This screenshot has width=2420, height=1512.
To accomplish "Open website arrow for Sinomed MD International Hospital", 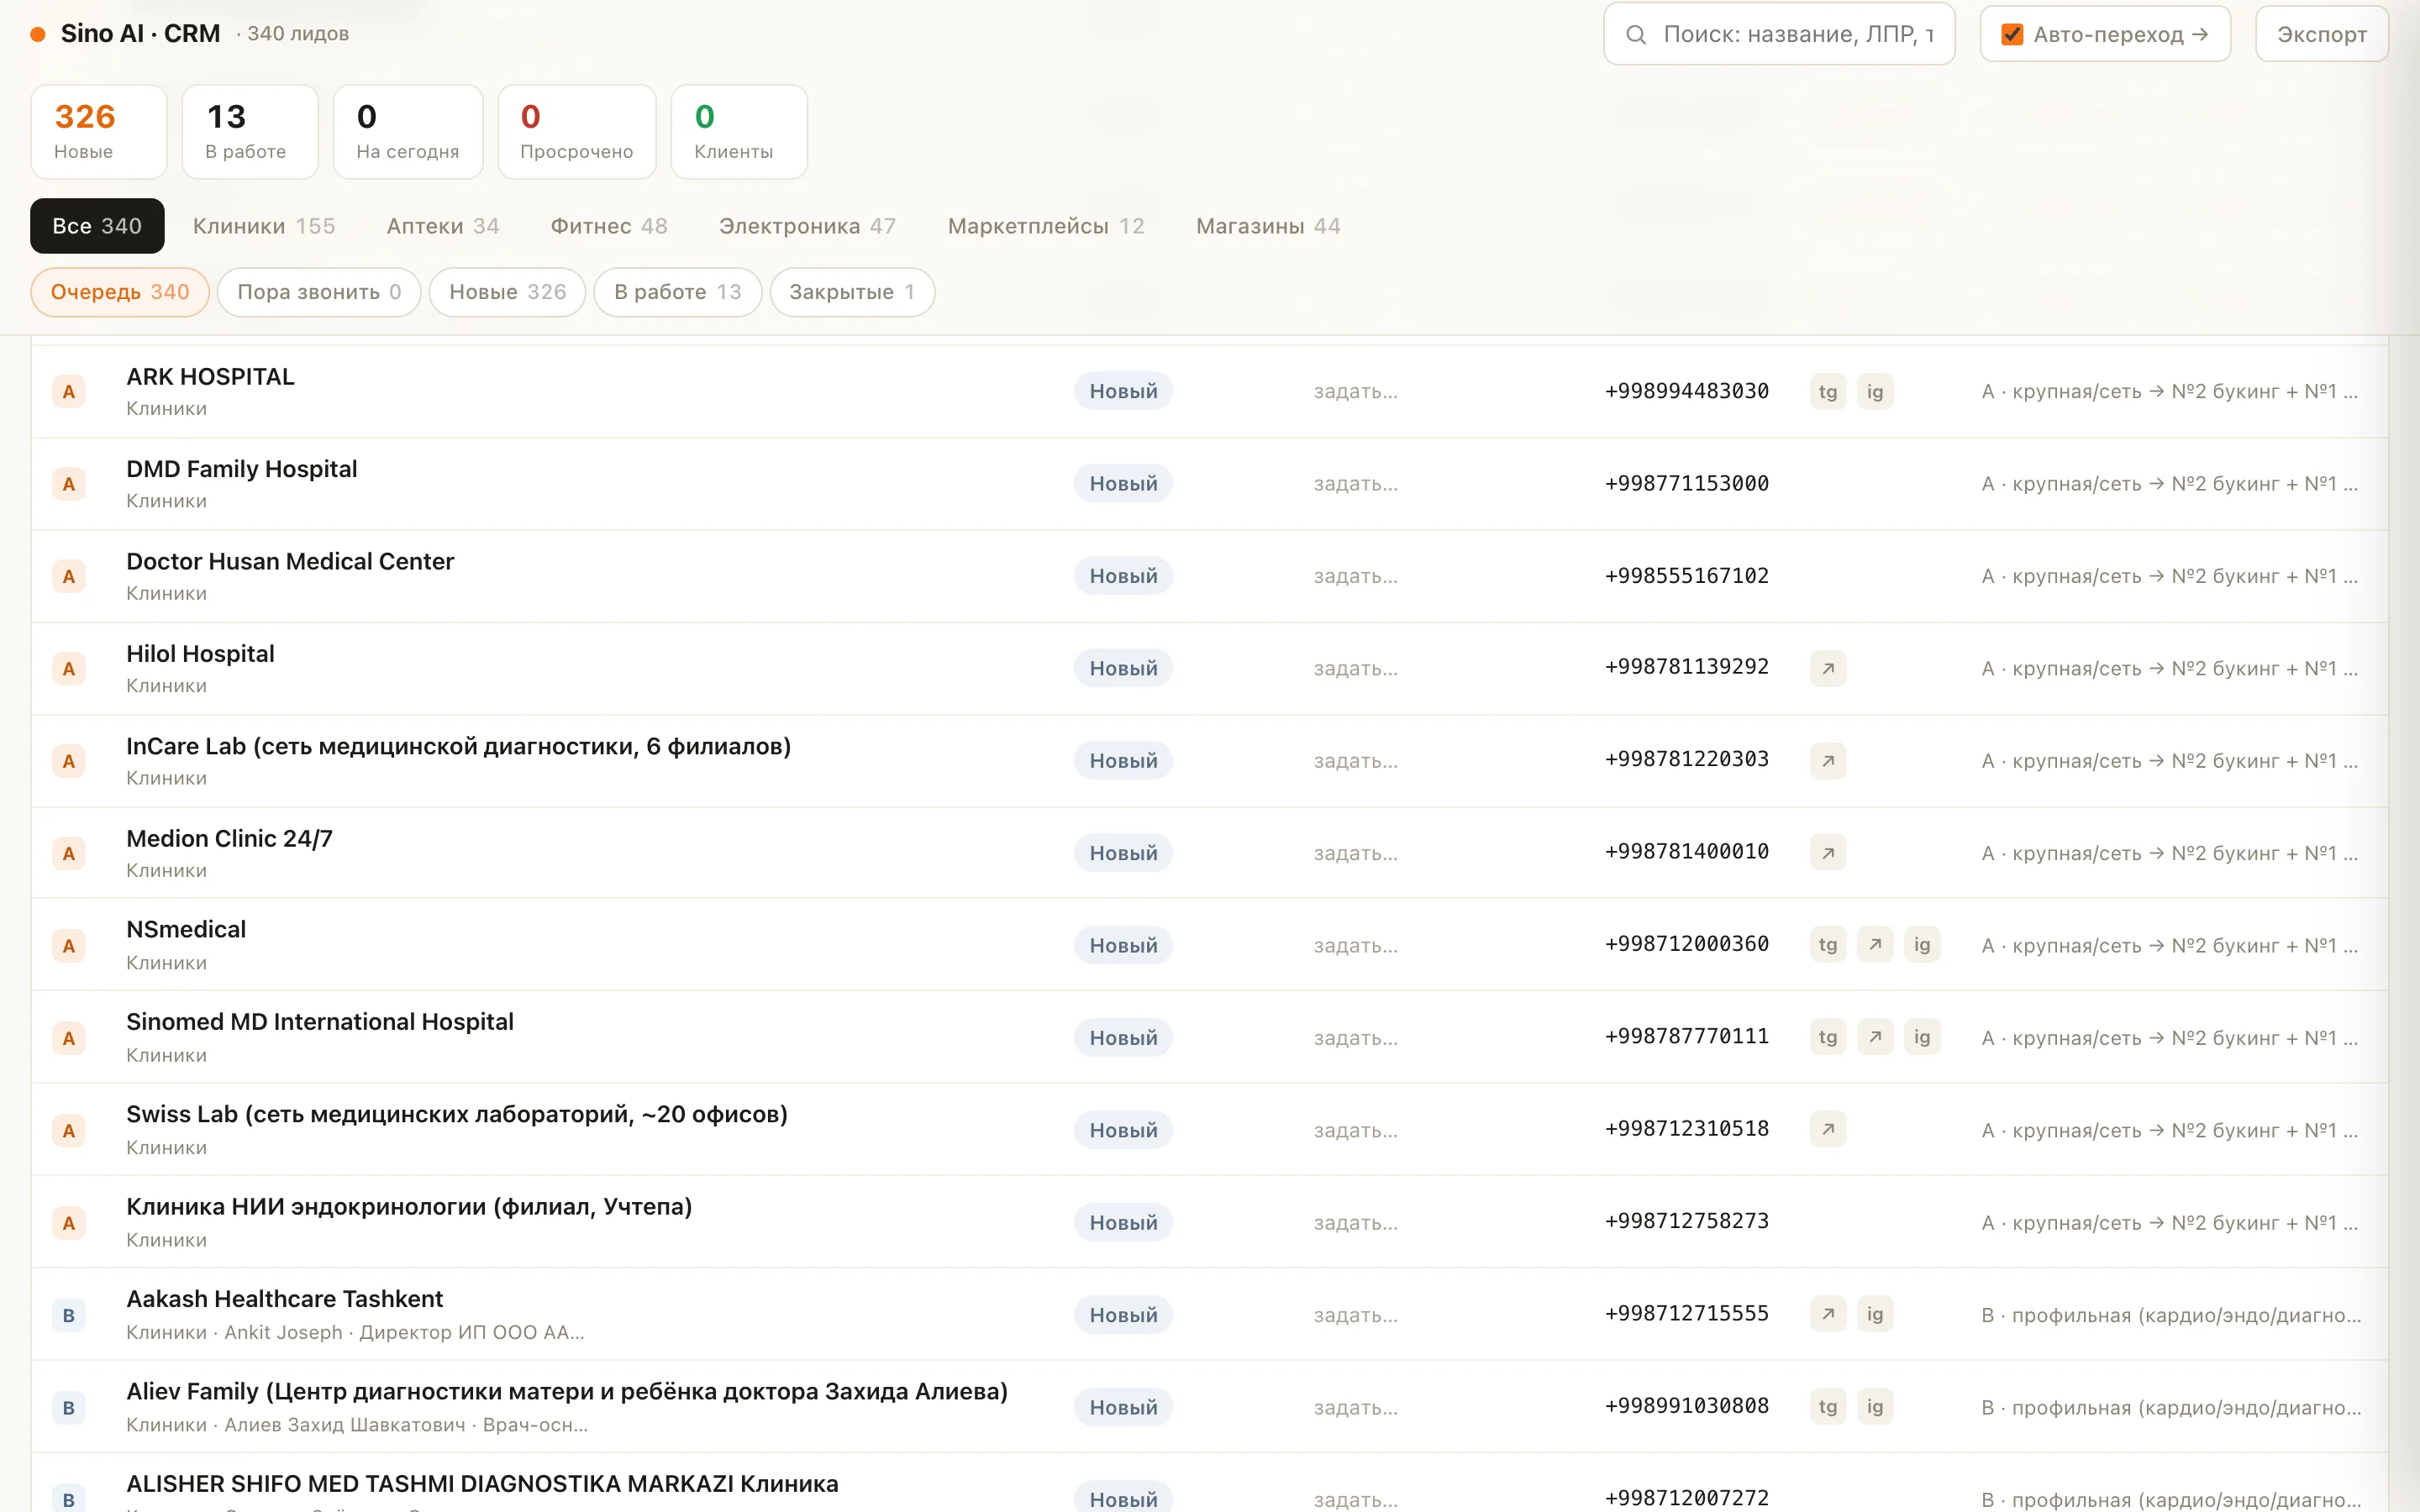I will (1875, 1037).
